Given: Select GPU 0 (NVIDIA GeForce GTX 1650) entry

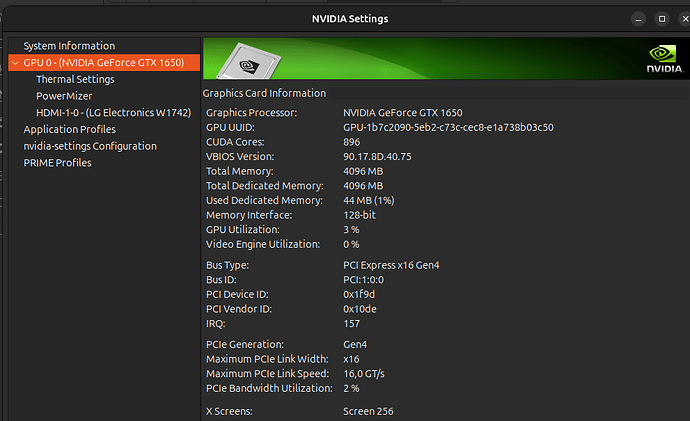Looking at the screenshot, I should pos(104,63).
